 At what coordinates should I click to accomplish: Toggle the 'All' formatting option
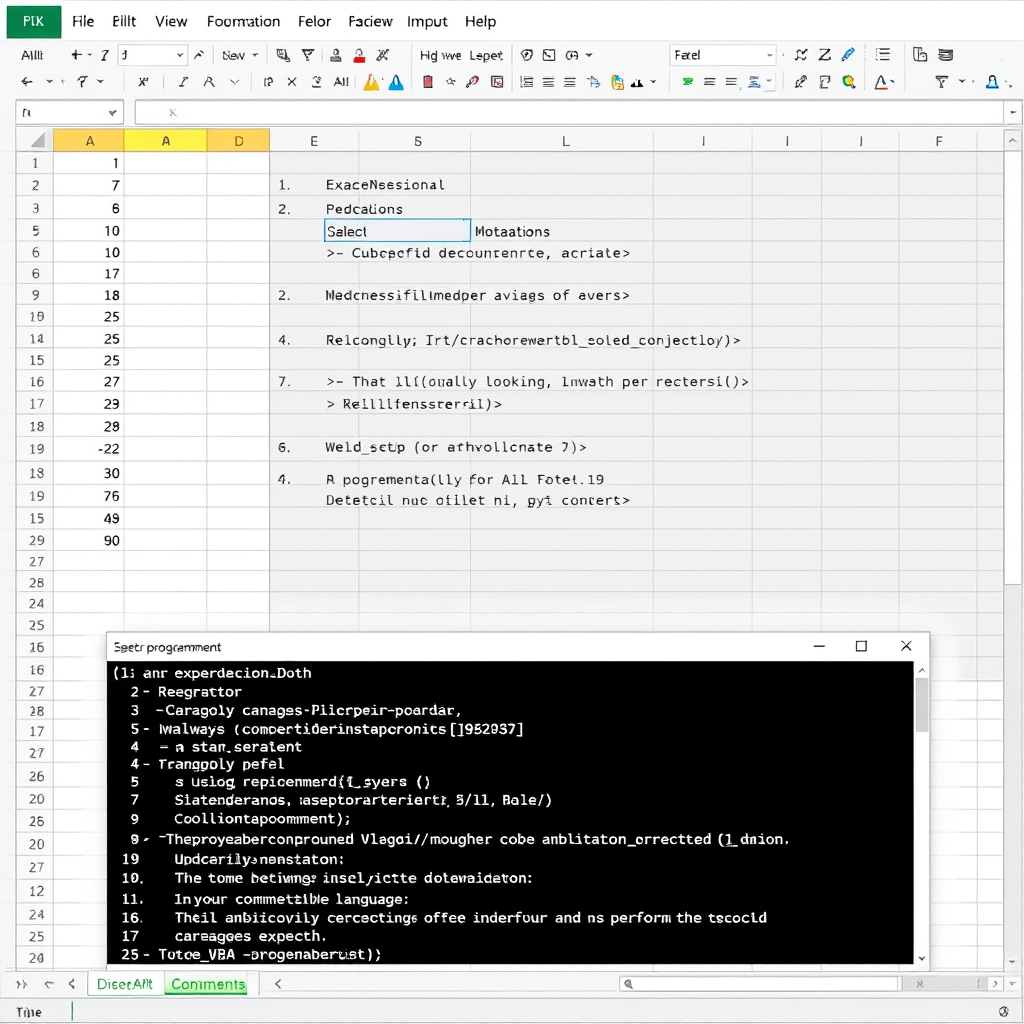pos(340,82)
